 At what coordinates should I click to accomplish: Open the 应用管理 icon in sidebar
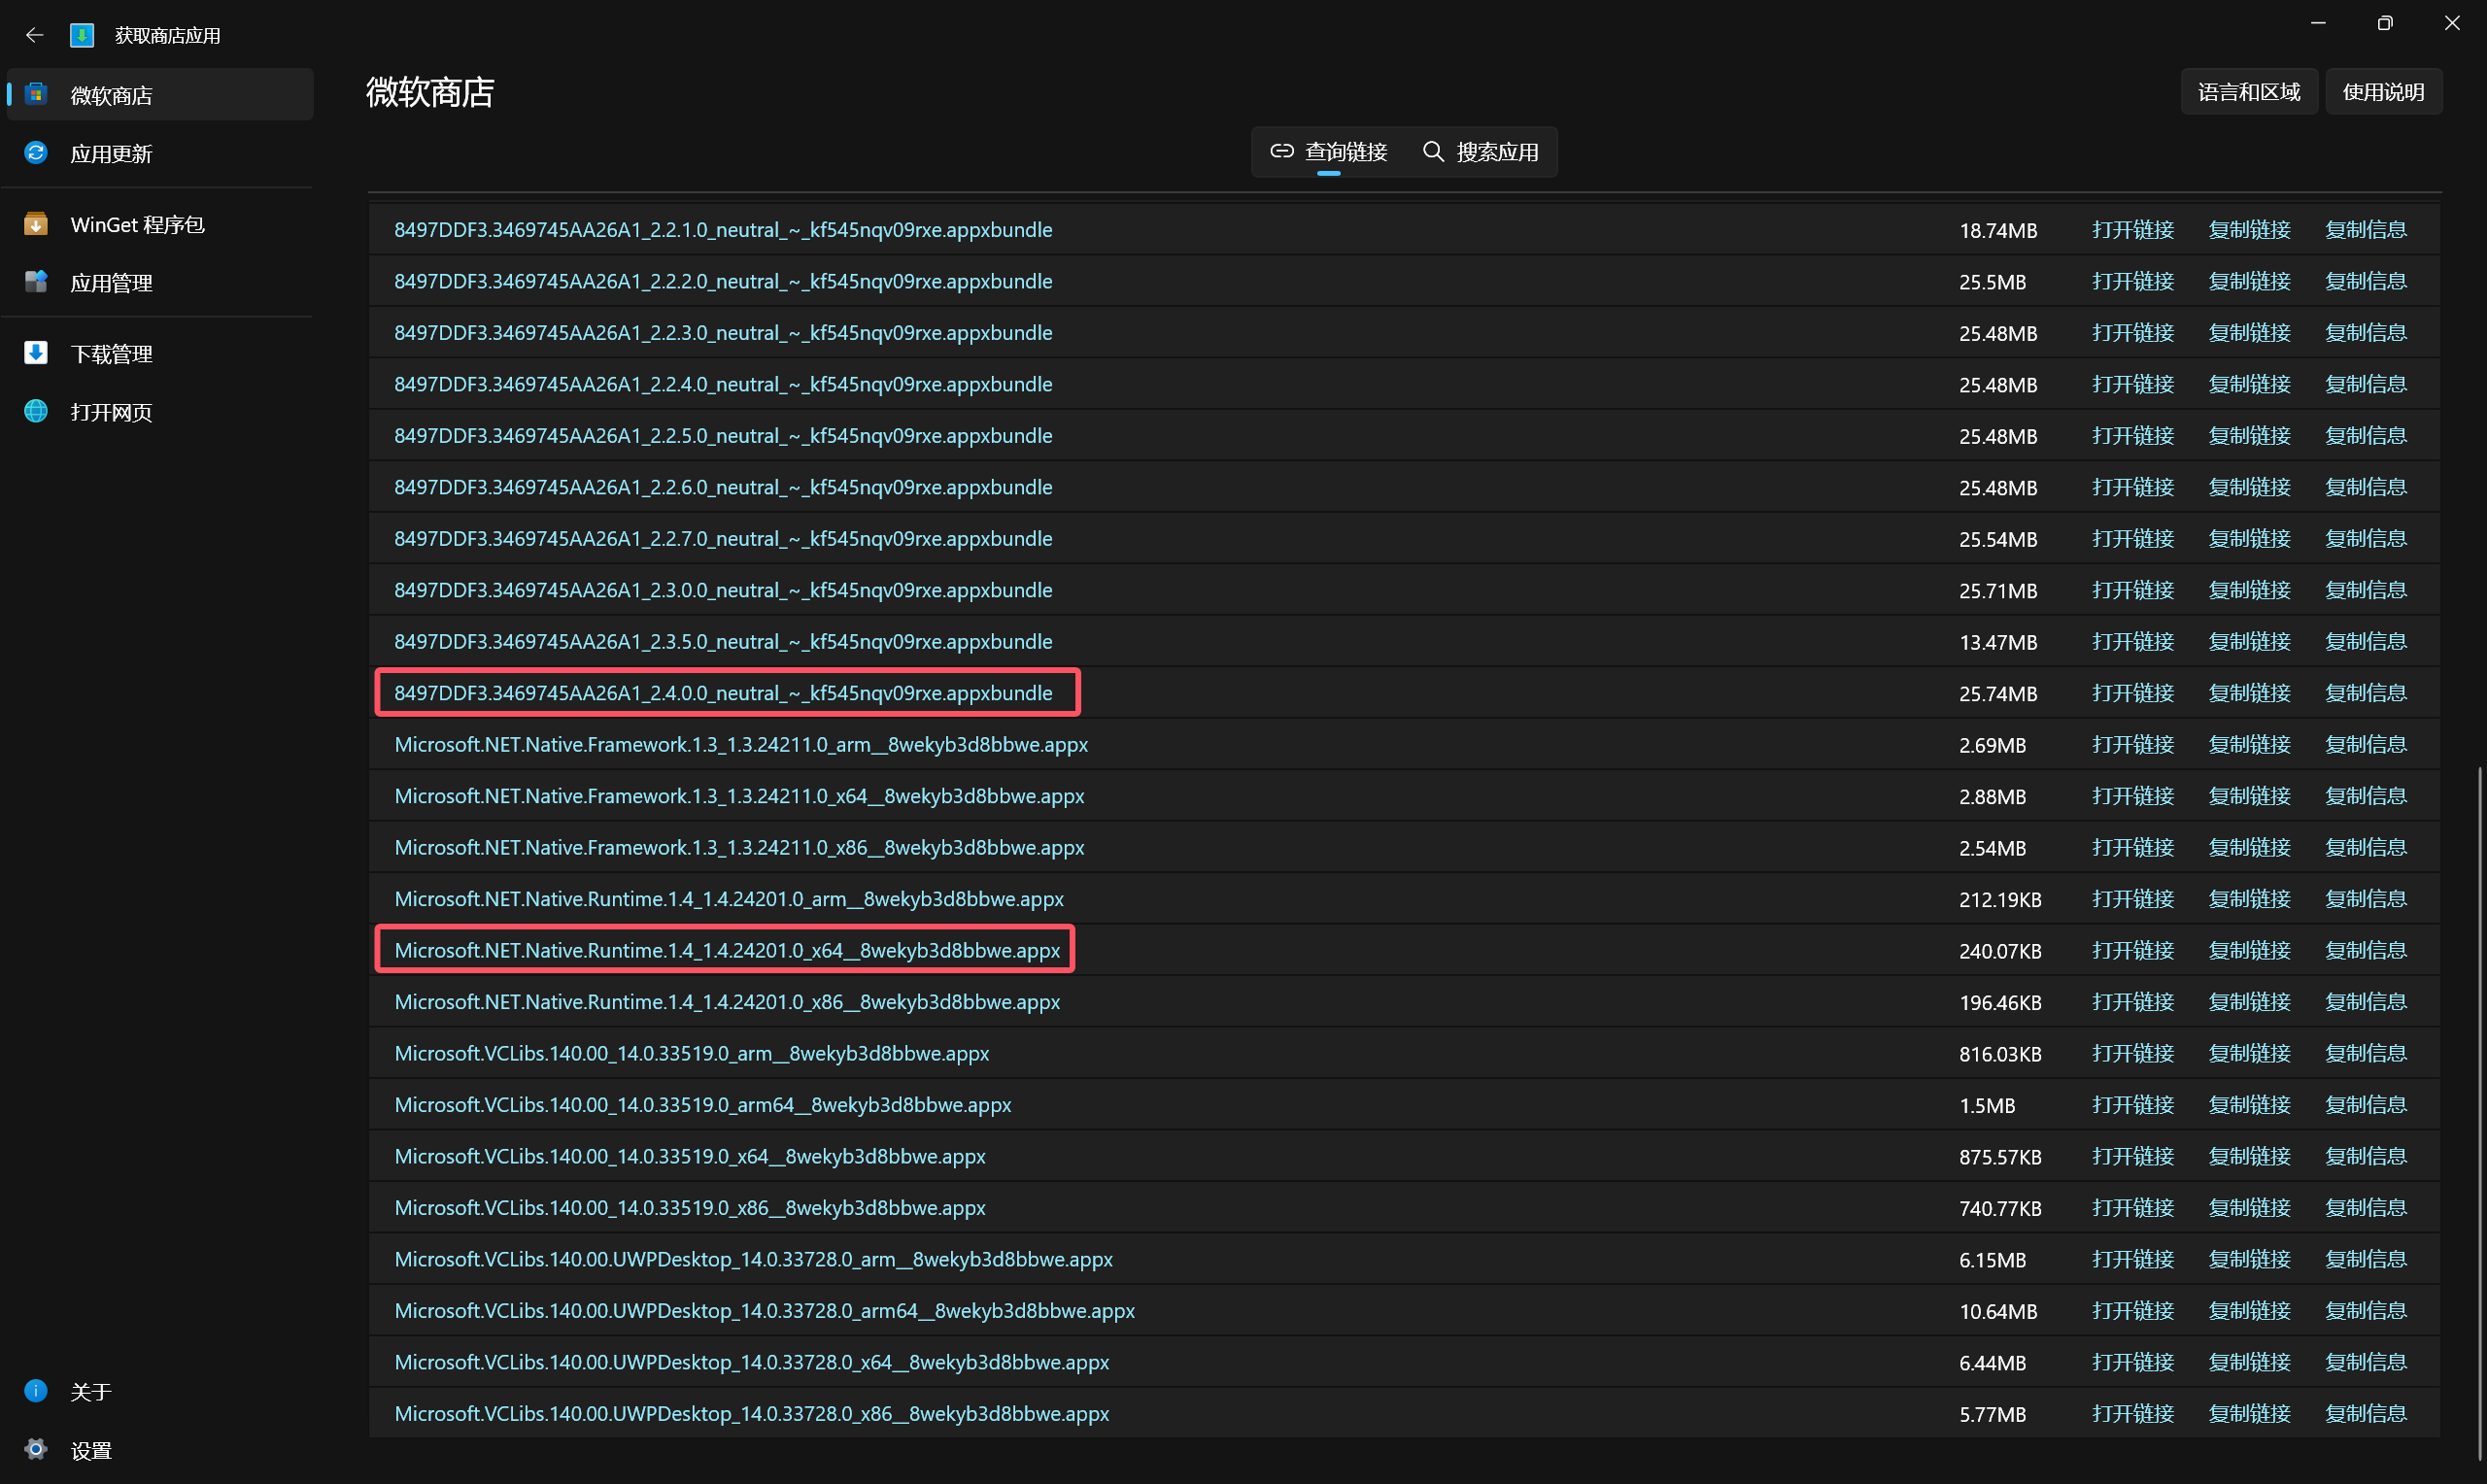(x=36, y=282)
